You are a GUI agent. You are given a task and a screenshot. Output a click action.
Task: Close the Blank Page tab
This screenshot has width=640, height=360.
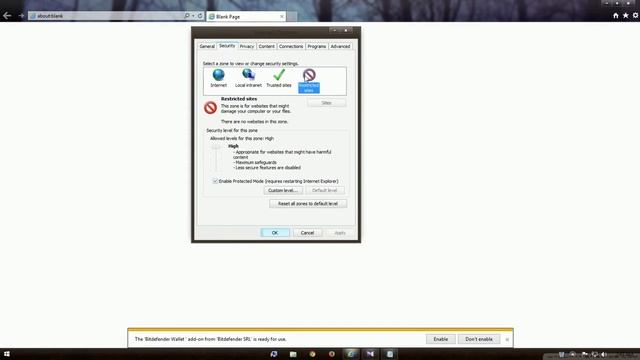point(282,16)
